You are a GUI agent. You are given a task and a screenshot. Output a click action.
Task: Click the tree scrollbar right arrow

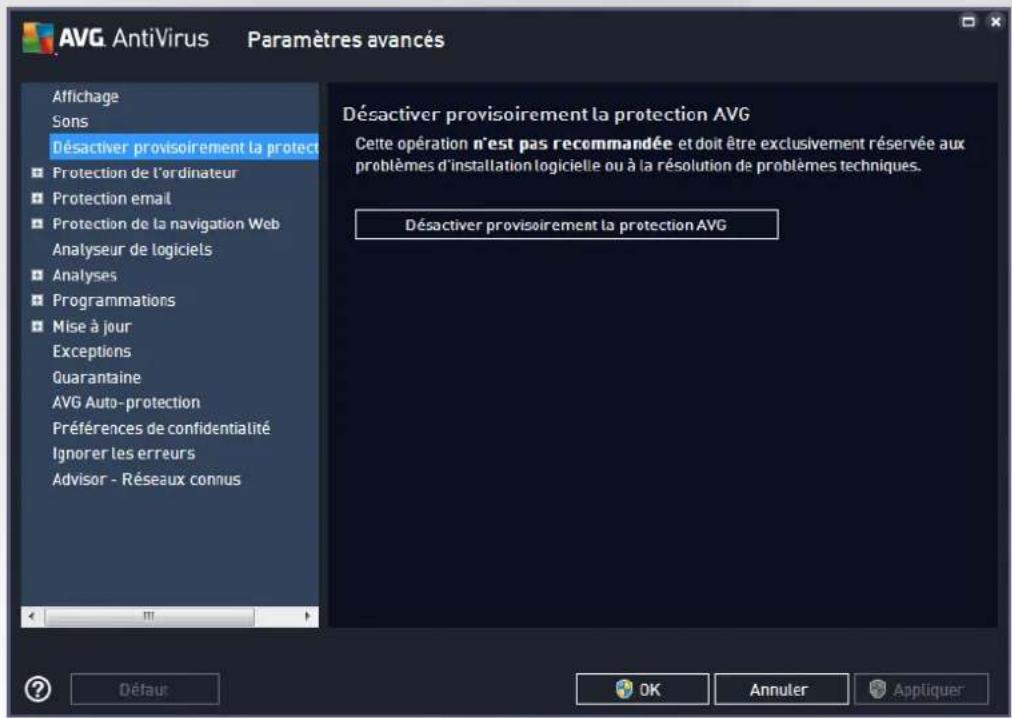tap(307, 616)
